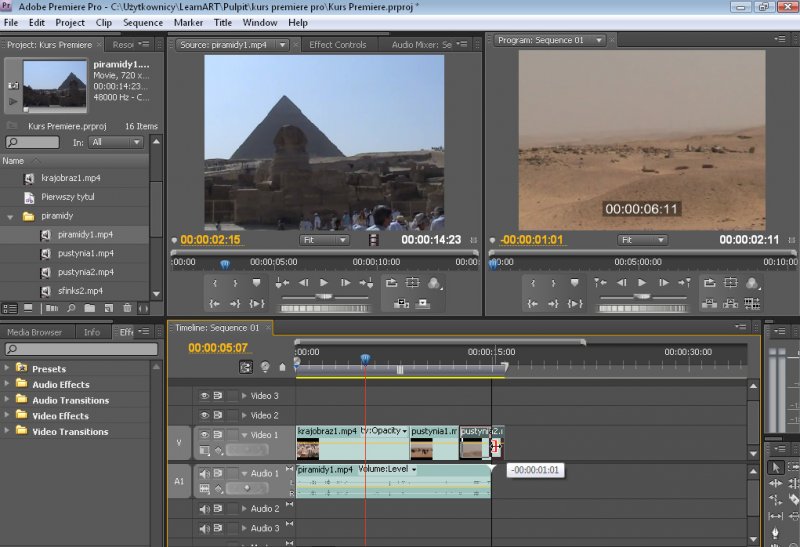Mute the Audio 1 track
Viewport: 800px width, 547px height.
(x=205, y=473)
